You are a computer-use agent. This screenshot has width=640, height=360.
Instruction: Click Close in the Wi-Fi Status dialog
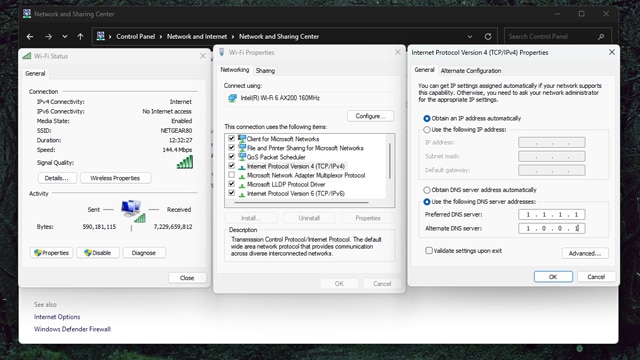[x=187, y=278]
